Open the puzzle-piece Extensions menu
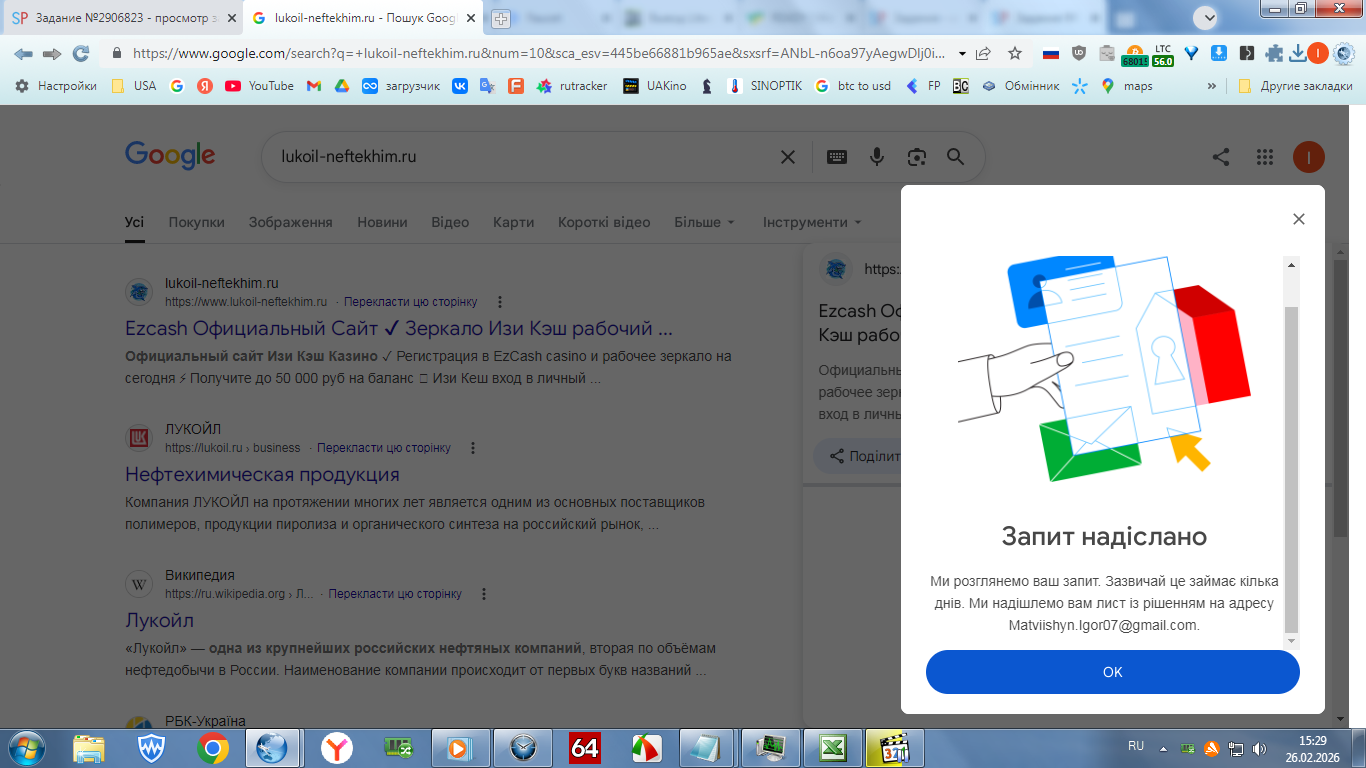This screenshot has width=1366, height=768. click(1274, 54)
